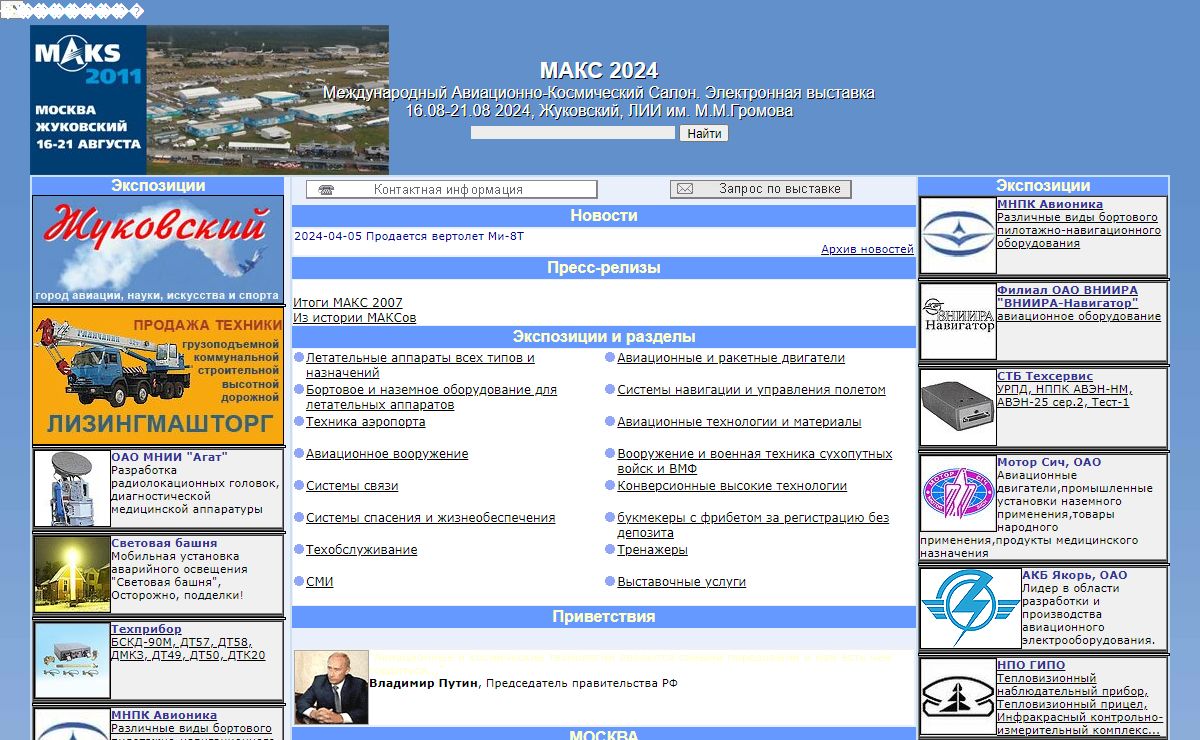The image size is (1200, 740).
Task: Open Филиал ОАО ВНИИРА-Навигатор link
Action: [x=1068, y=297]
